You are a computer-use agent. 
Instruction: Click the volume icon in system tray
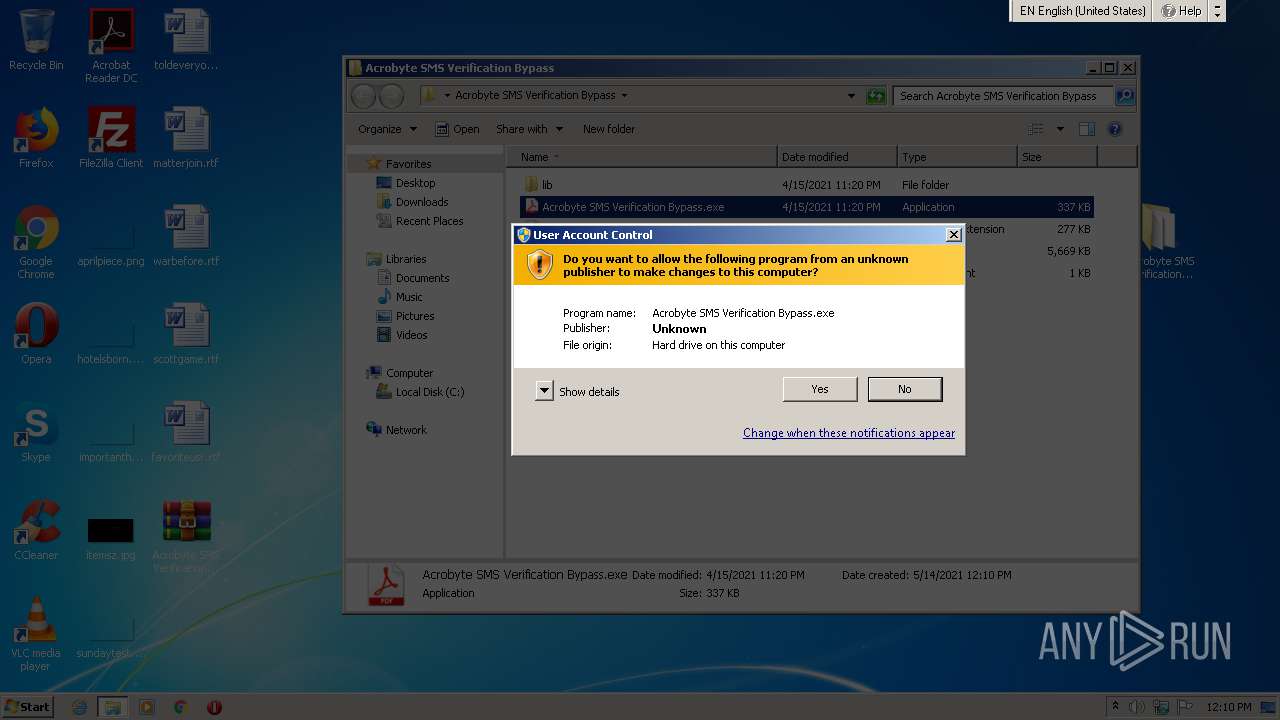(x=1137, y=707)
